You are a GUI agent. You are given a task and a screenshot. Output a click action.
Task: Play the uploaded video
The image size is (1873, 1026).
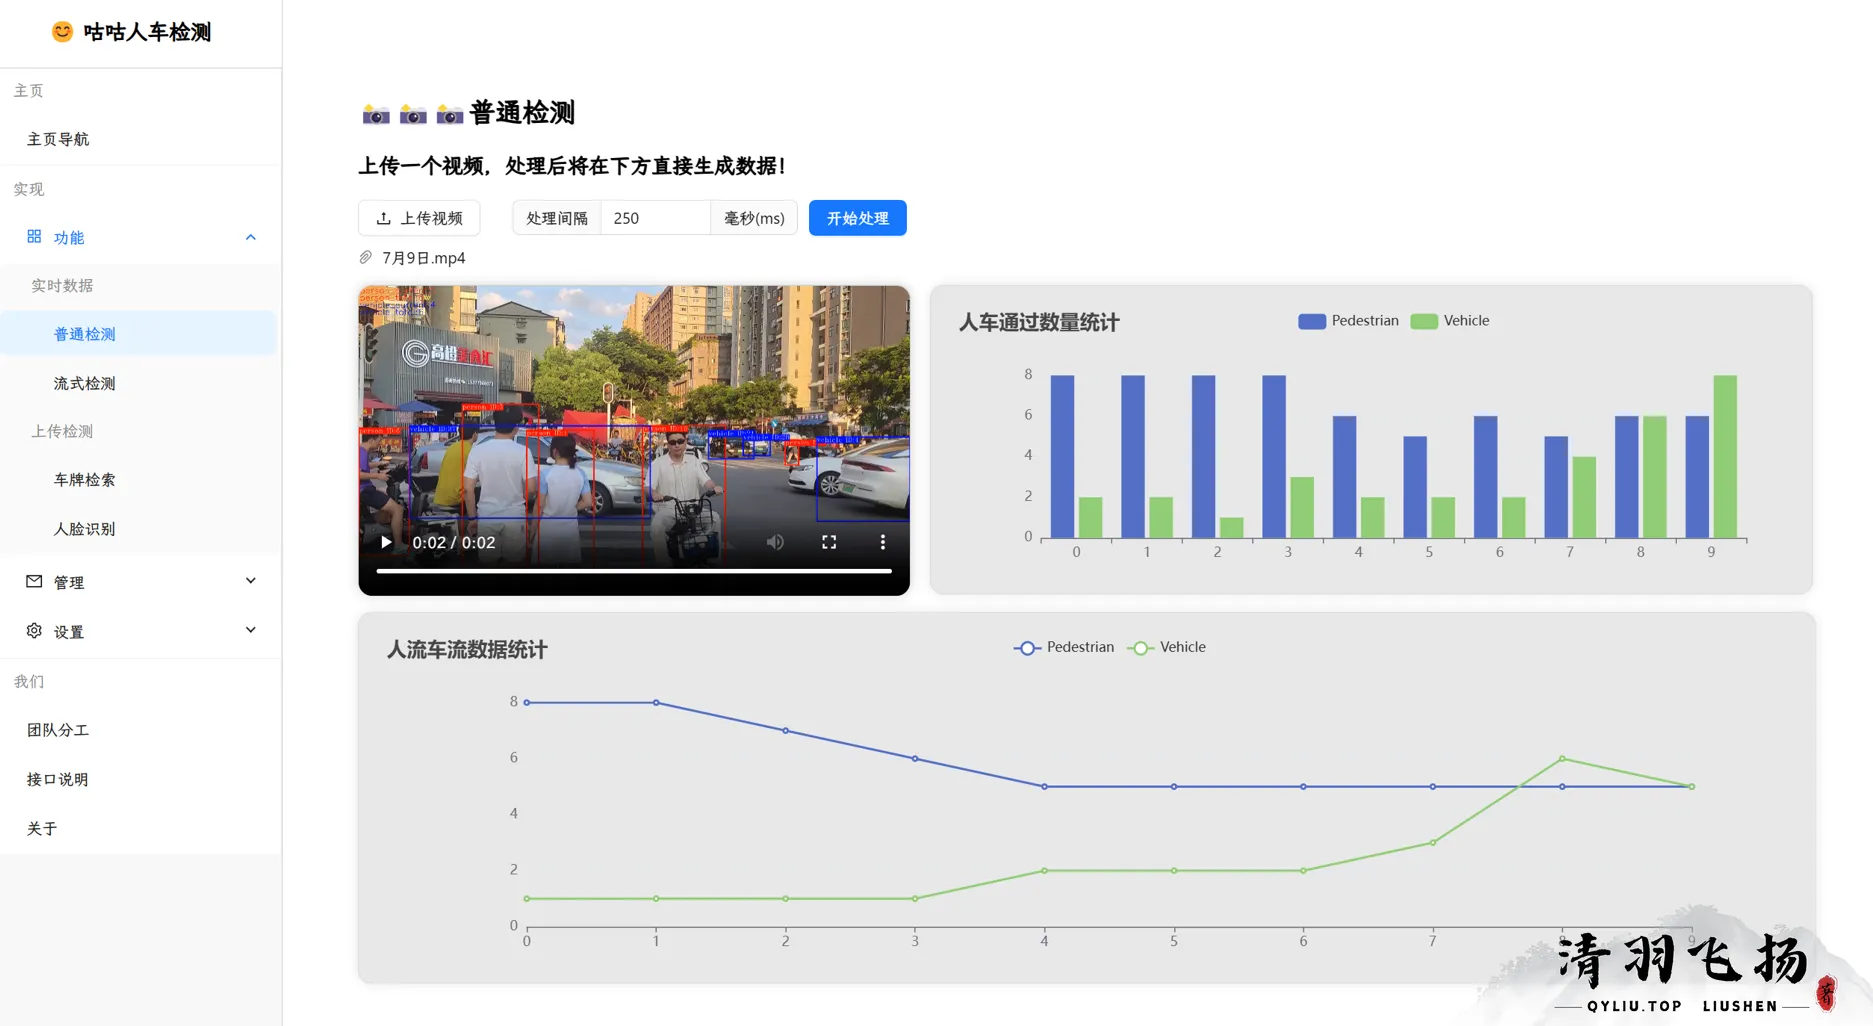point(386,542)
